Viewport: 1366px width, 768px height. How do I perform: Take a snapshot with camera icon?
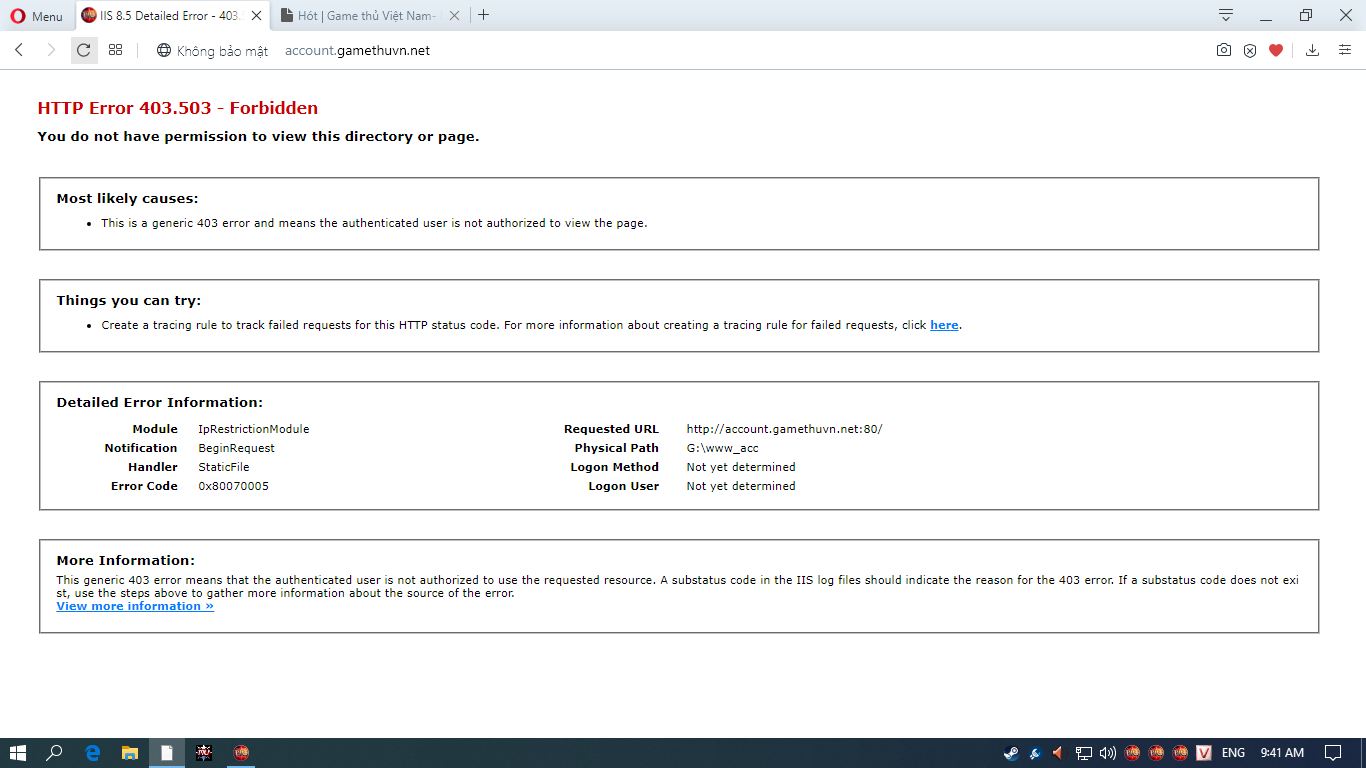click(x=1223, y=50)
